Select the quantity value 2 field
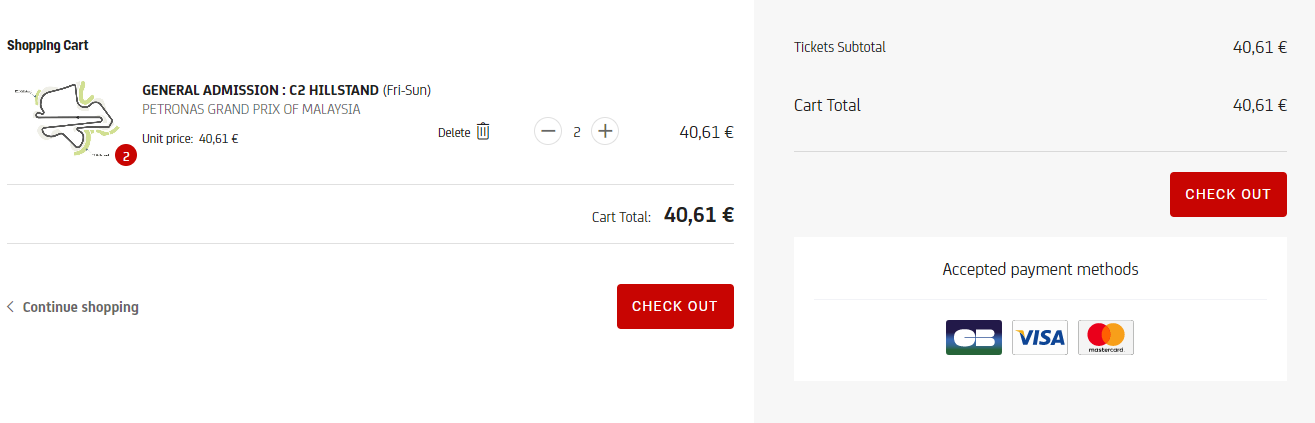This screenshot has width=1315, height=423. [x=577, y=132]
